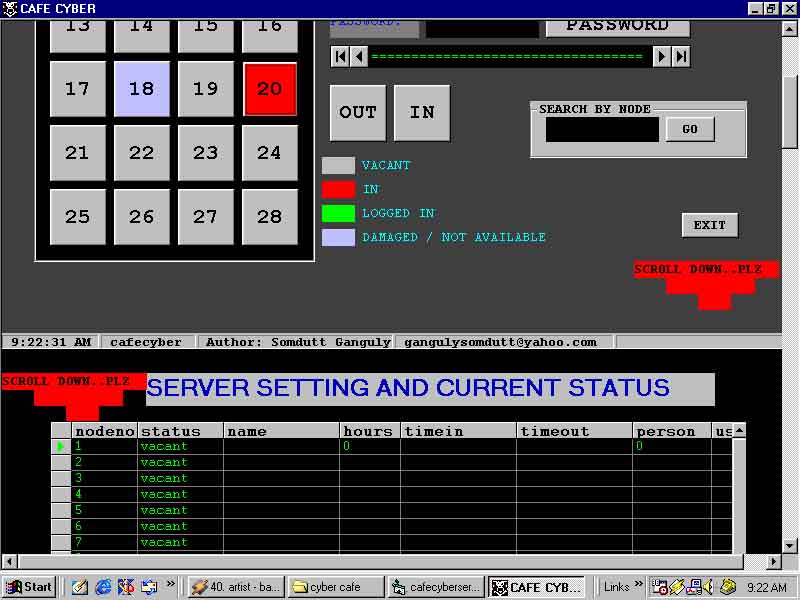The width and height of the screenshot is (800, 600).
Task: Click the search by node text field
Action: 602,129
